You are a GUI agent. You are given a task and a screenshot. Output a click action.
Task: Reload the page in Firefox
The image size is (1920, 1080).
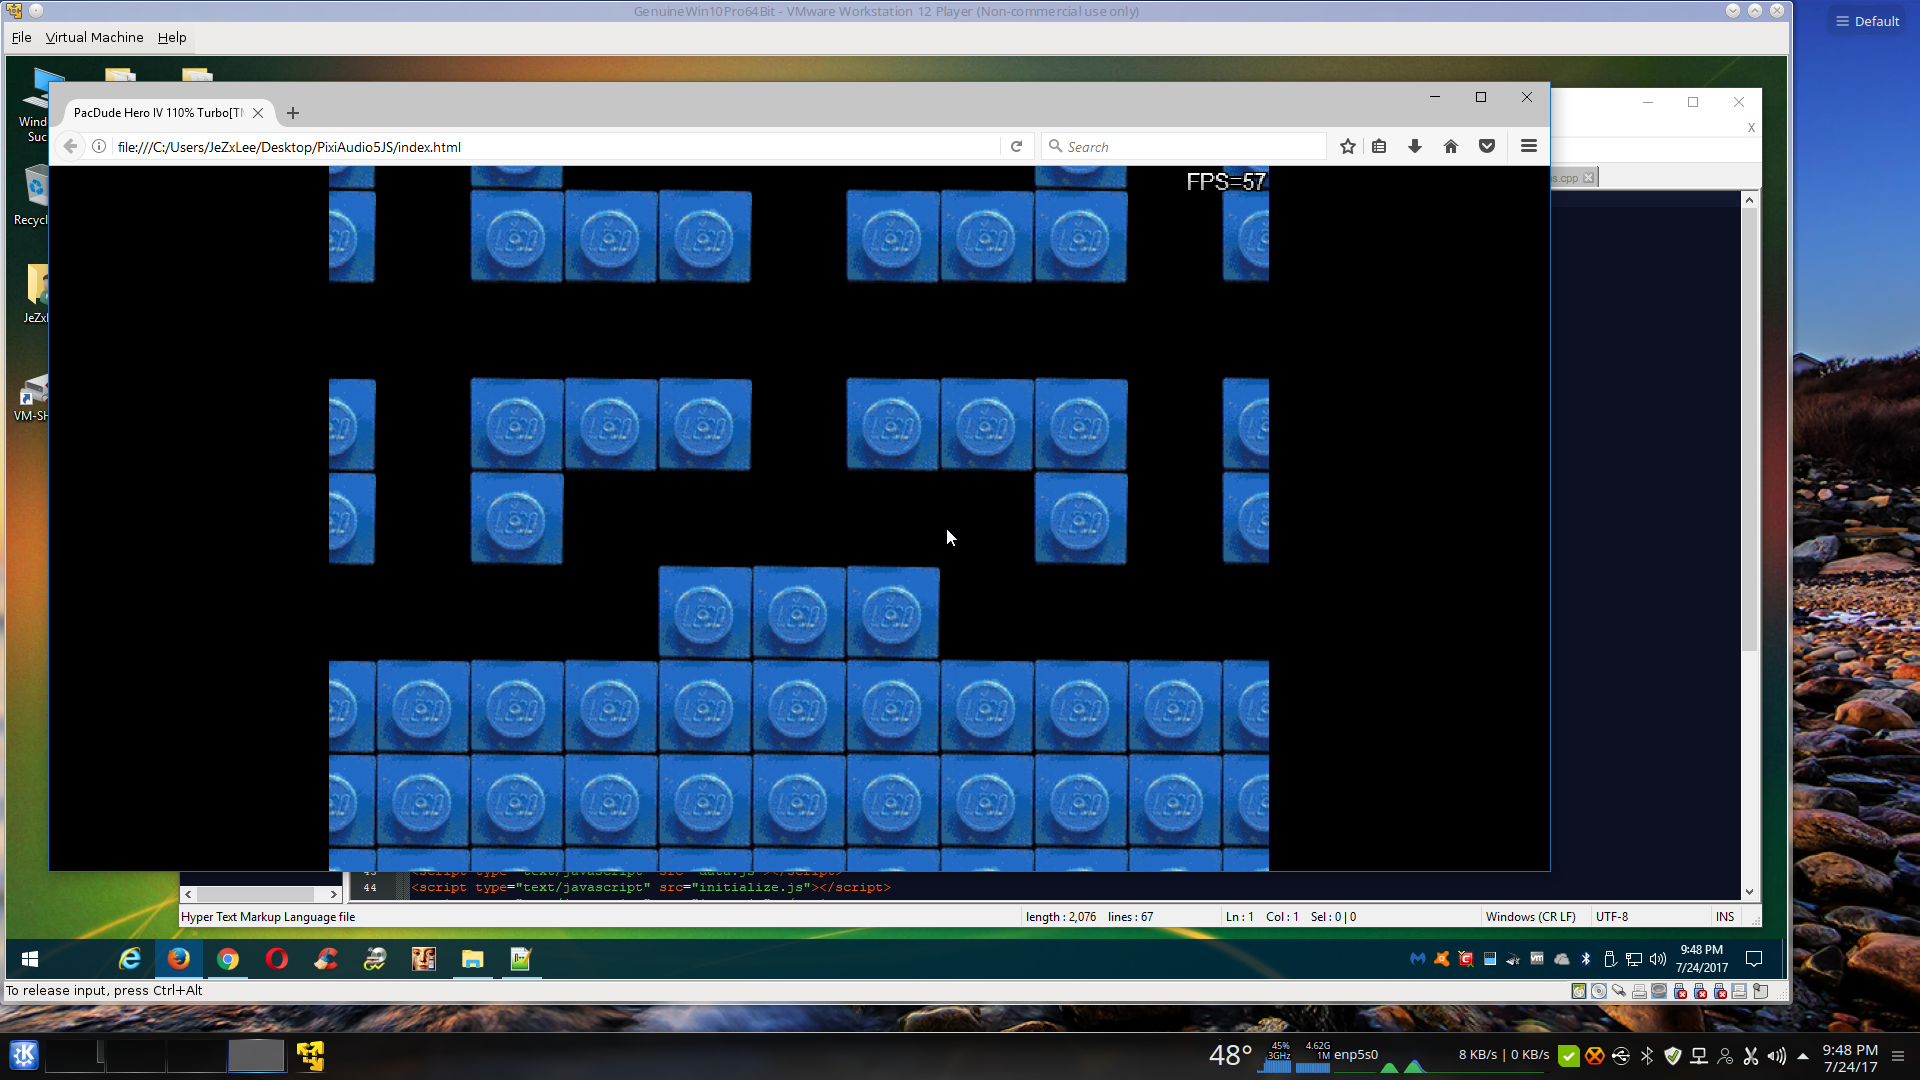(x=1016, y=146)
